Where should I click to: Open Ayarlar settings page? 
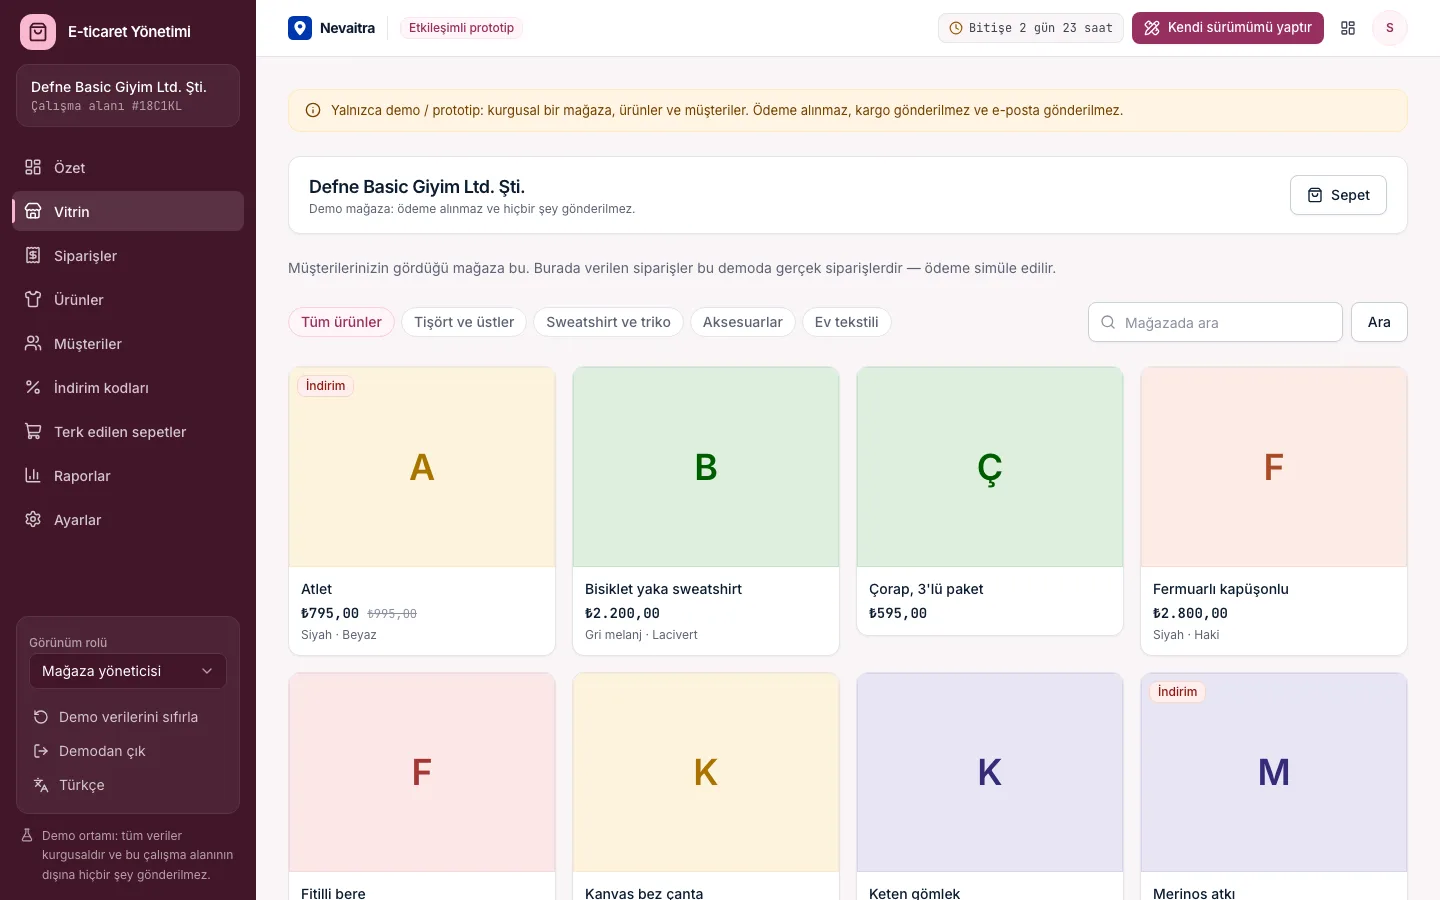pos(128,519)
